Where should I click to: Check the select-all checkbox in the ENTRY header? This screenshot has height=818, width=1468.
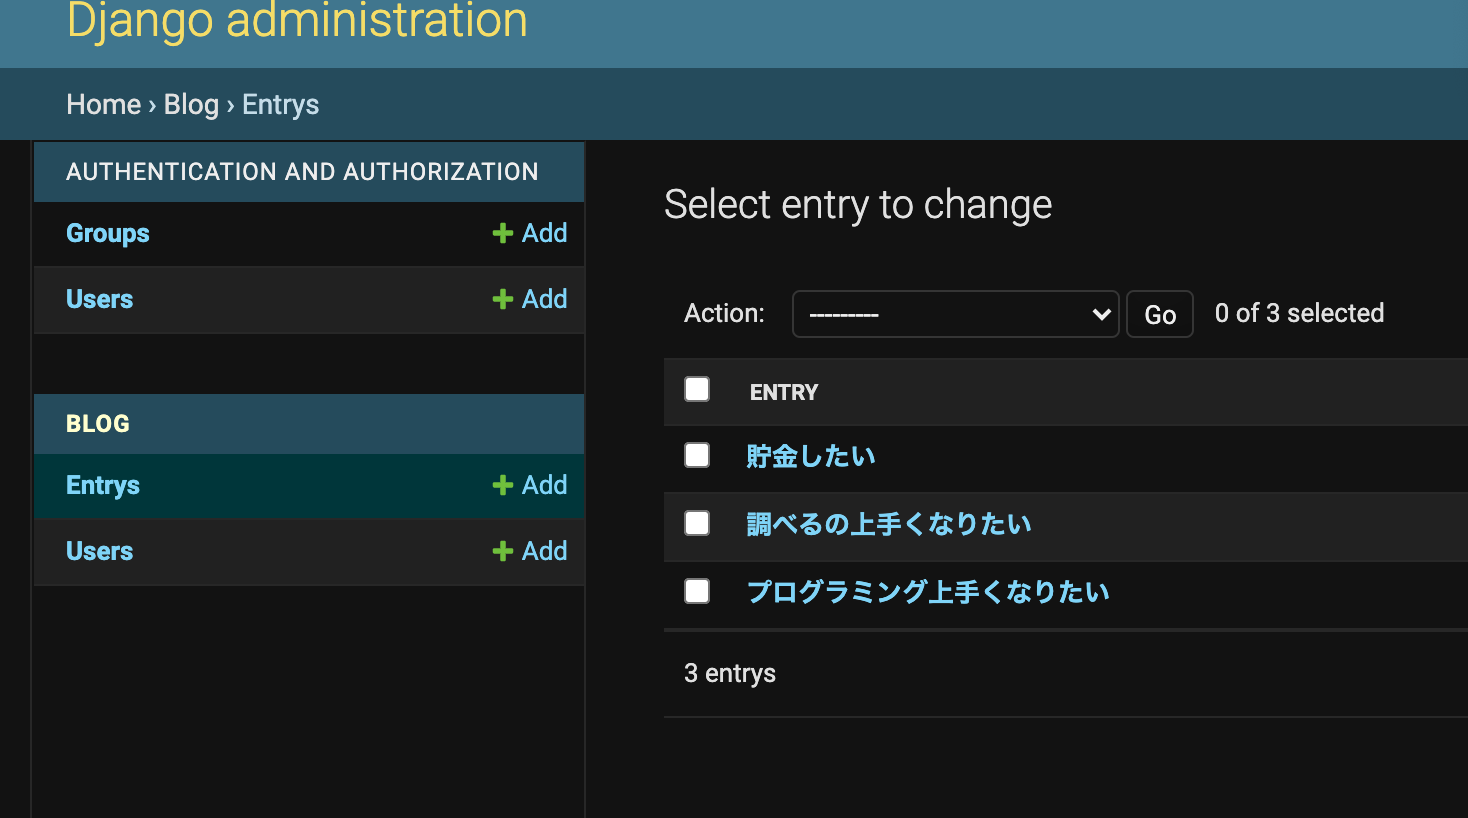pos(697,389)
